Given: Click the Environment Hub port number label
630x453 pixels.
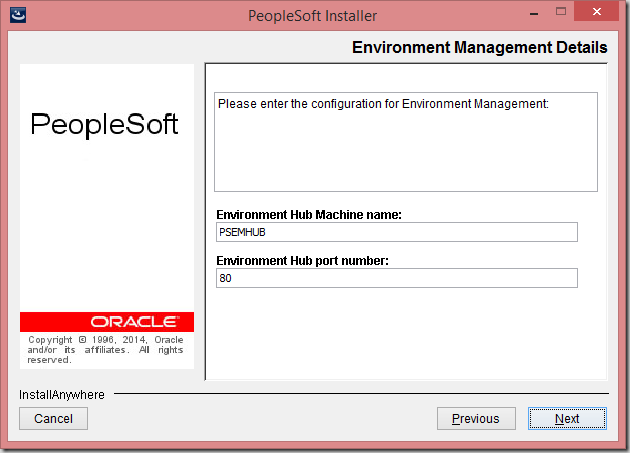Looking at the screenshot, I should 302,261.
